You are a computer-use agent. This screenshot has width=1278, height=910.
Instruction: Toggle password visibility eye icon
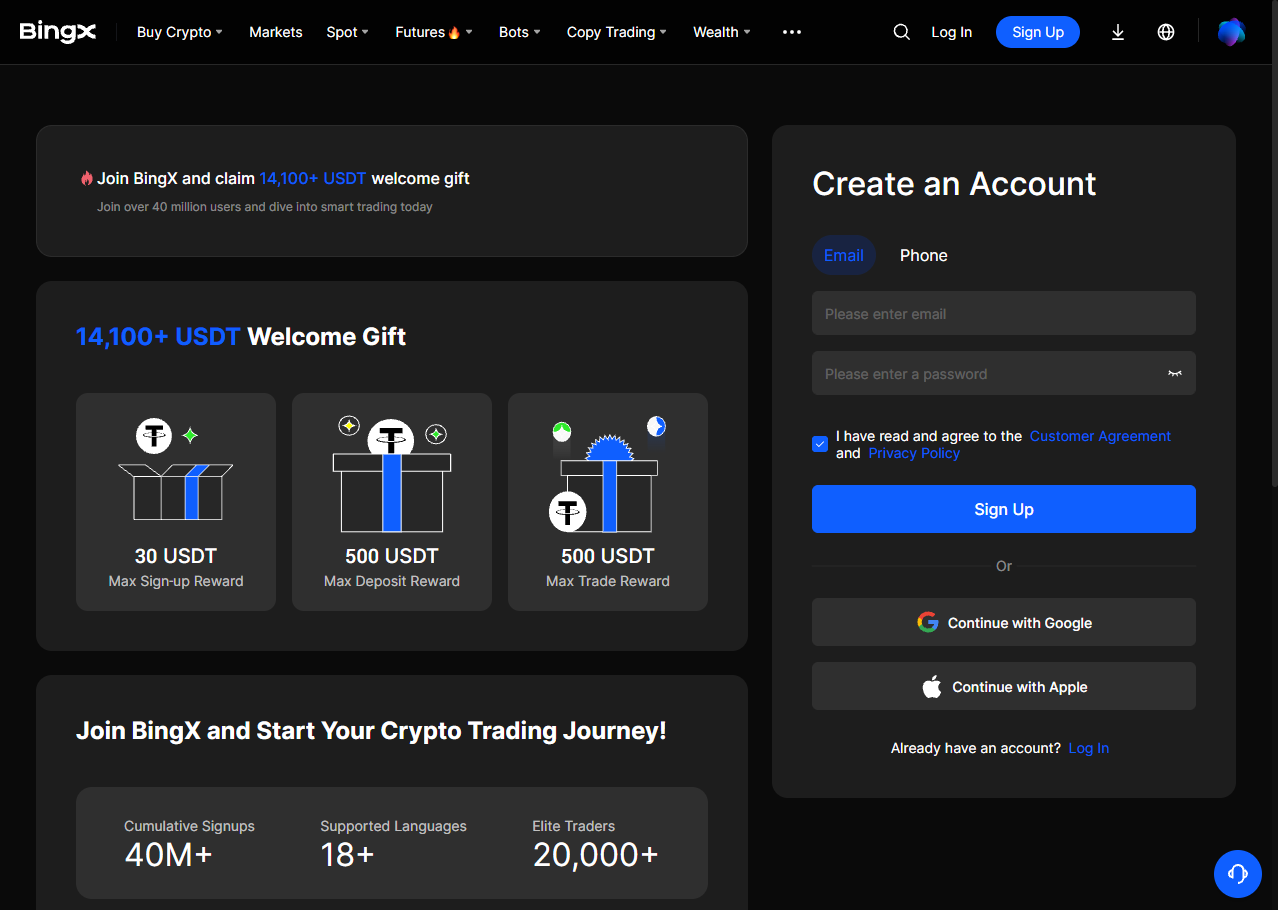tap(1174, 373)
